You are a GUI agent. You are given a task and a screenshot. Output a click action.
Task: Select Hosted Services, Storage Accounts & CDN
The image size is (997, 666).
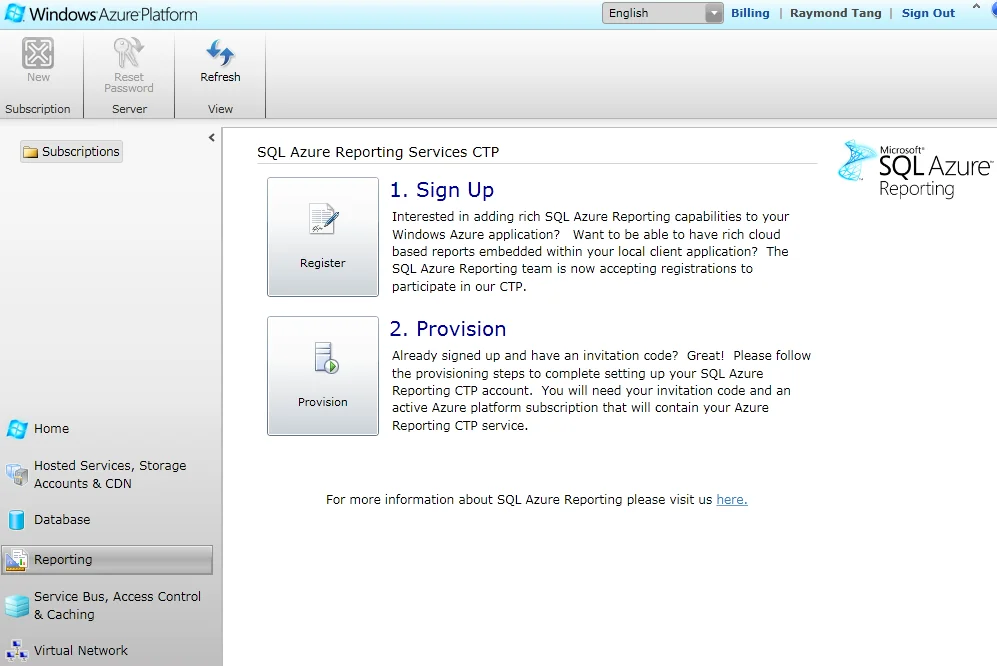coord(109,474)
